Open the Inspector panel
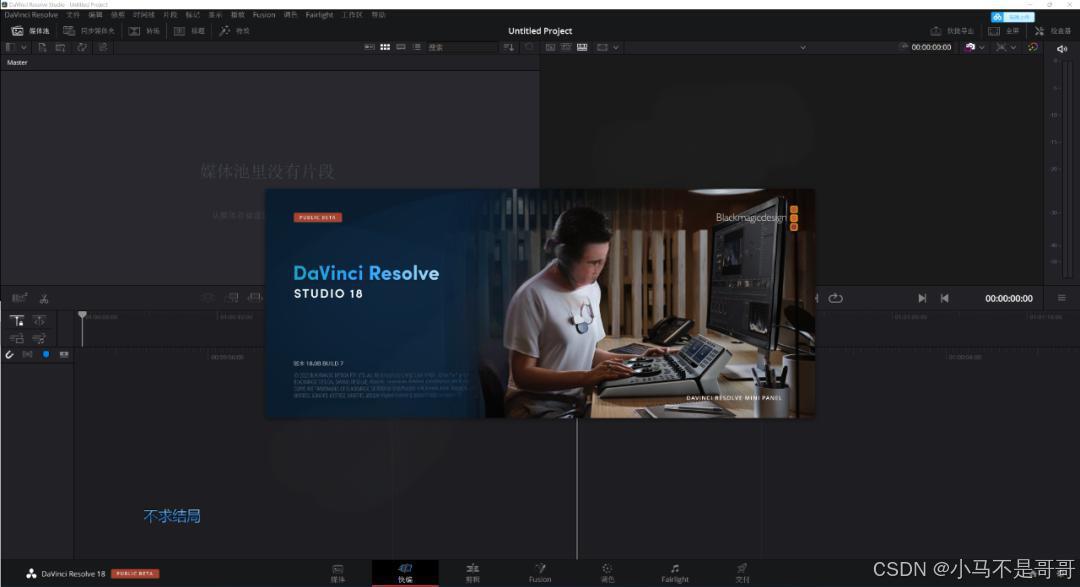Image resolution: width=1080 pixels, height=587 pixels. click(x=1052, y=31)
